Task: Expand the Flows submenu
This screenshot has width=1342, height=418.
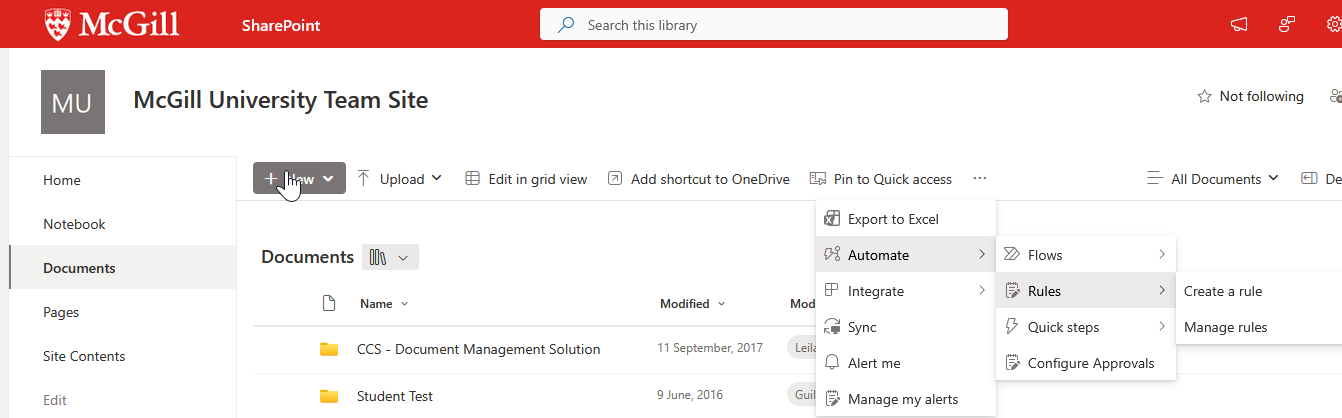Action: 1085,255
